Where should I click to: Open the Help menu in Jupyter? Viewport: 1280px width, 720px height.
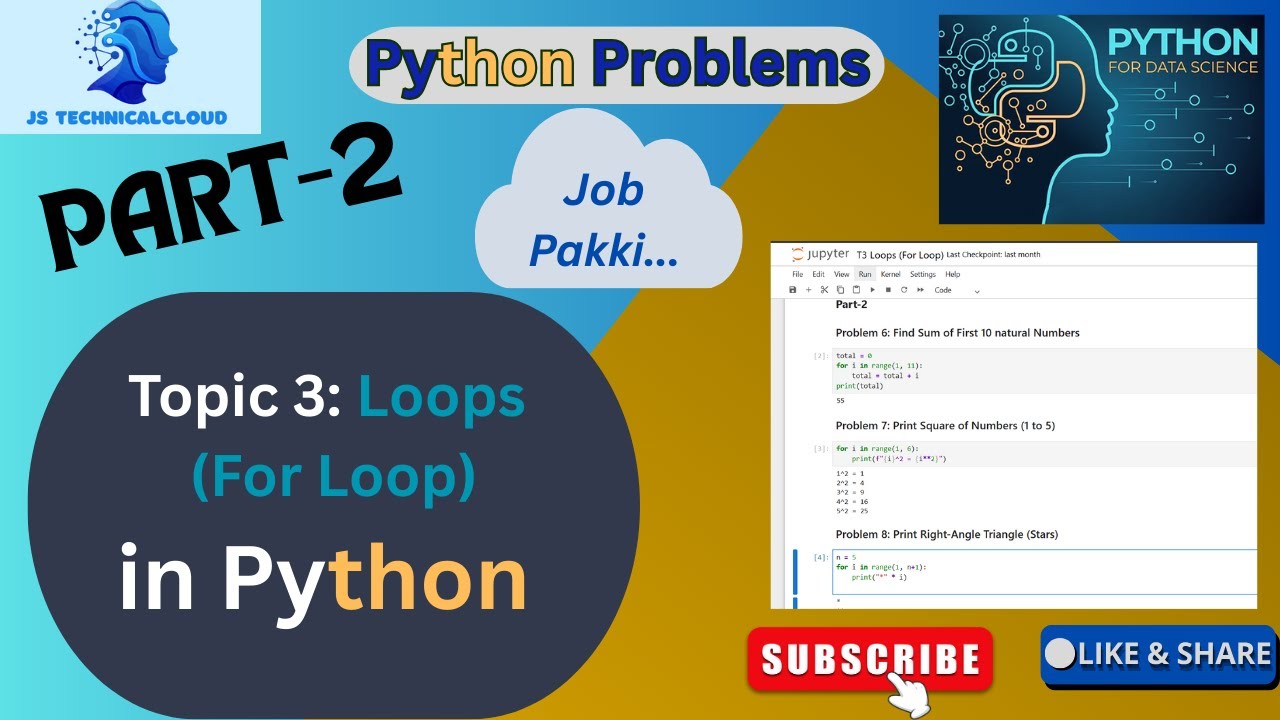(x=953, y=274)
